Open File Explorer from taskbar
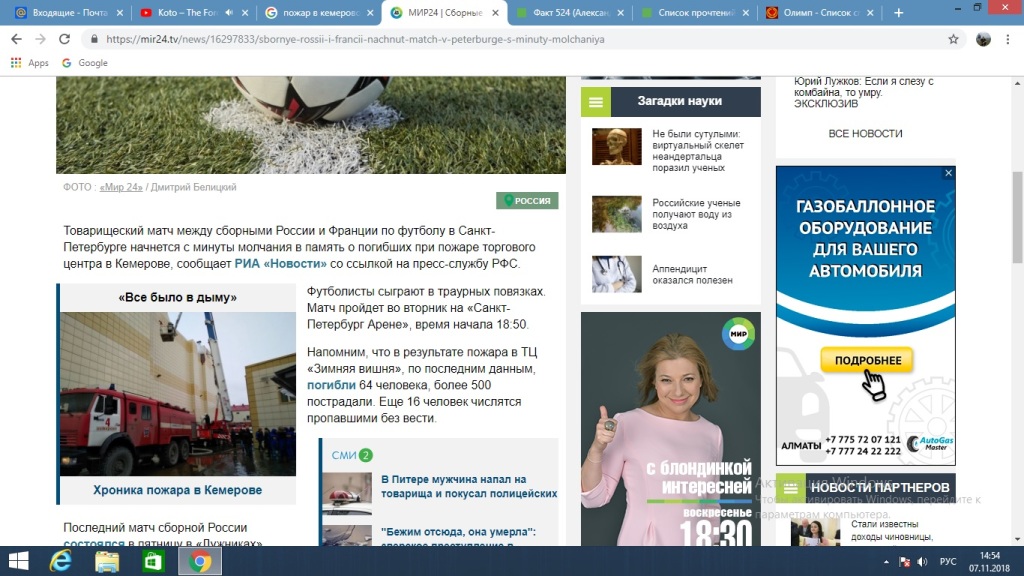 [107, 561]
